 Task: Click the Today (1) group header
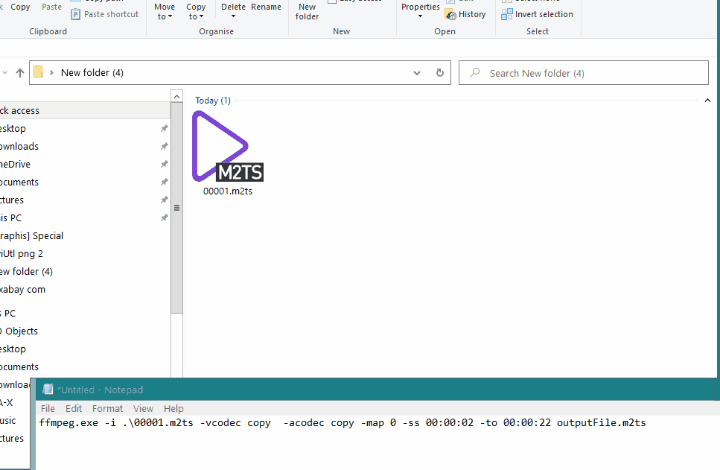coord(213,101)
